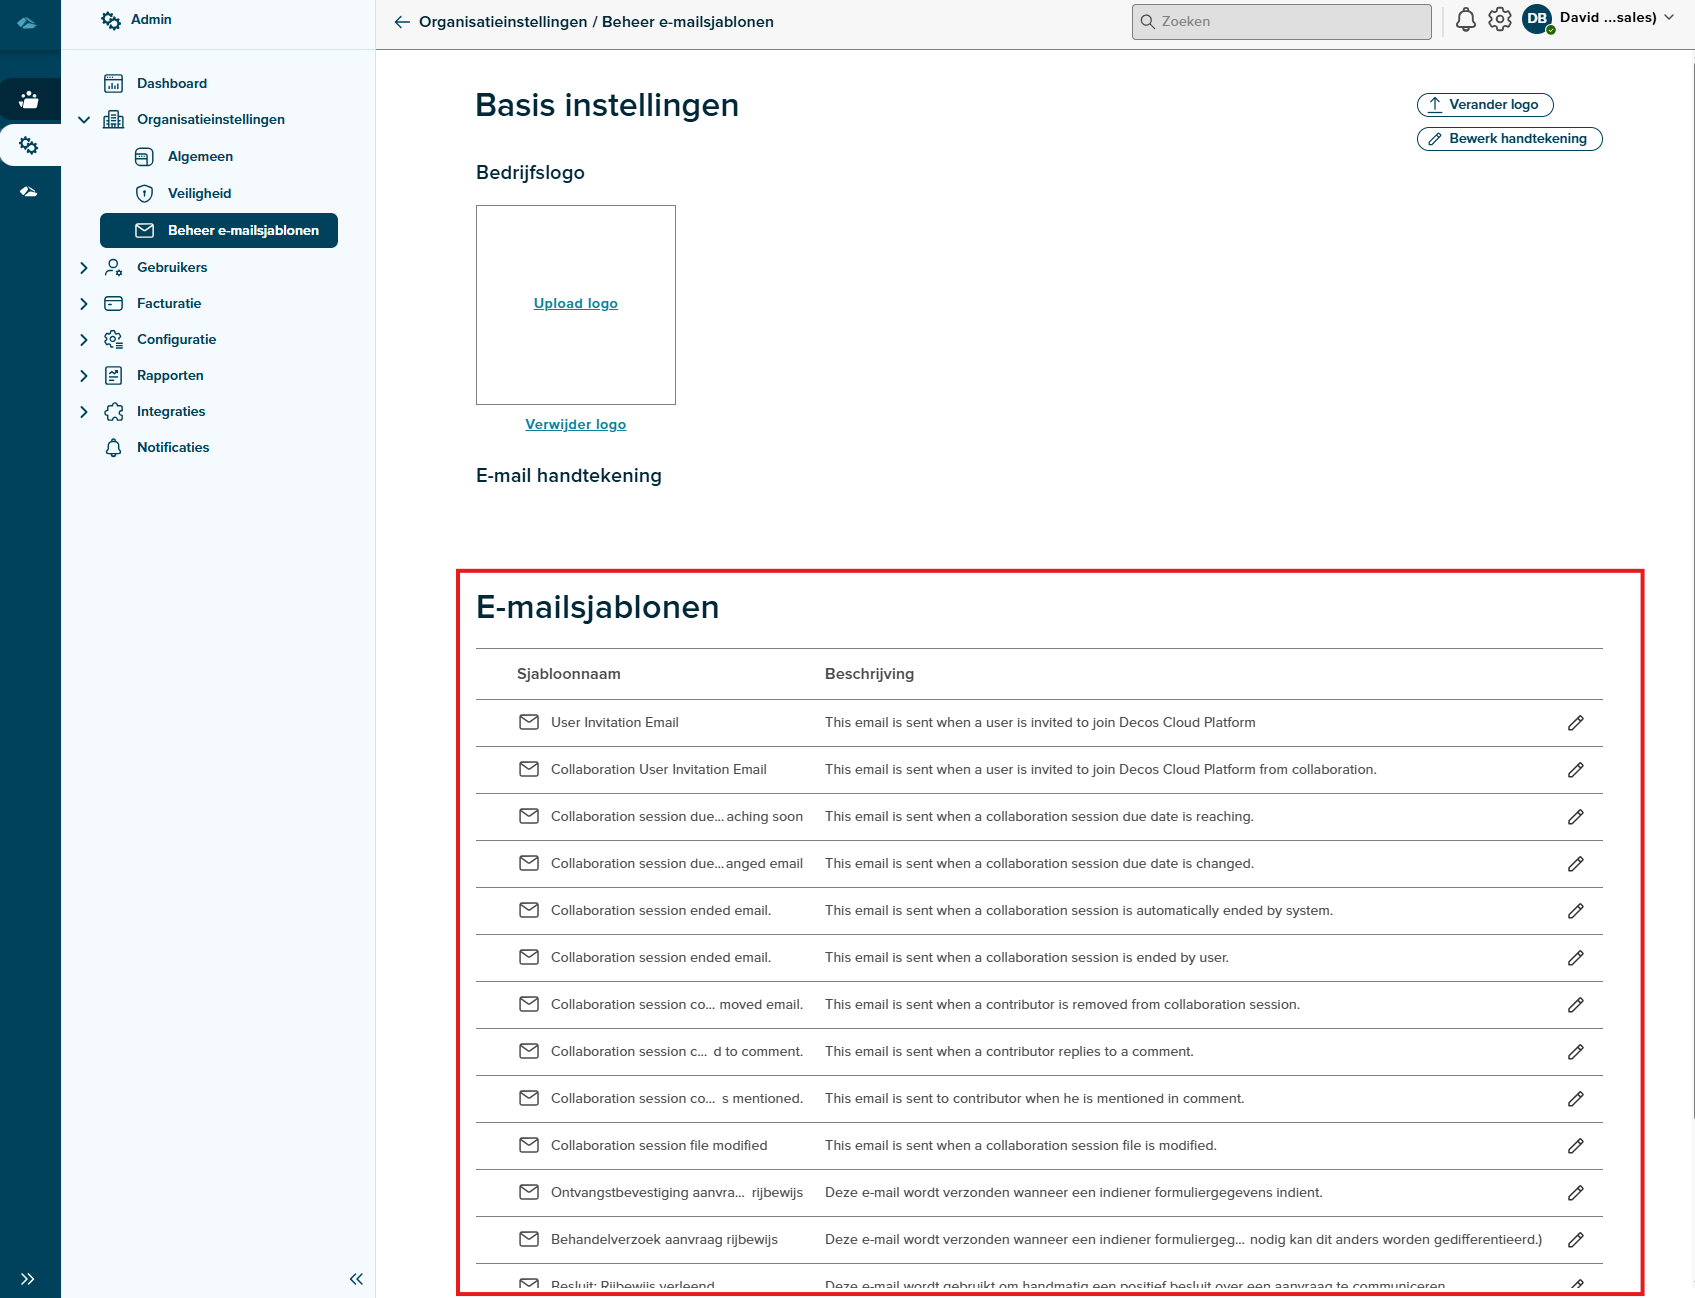The width and height of the screenshot is (1695, 1298).
Task: Expand the Integraties section
Action: (84, 411)
